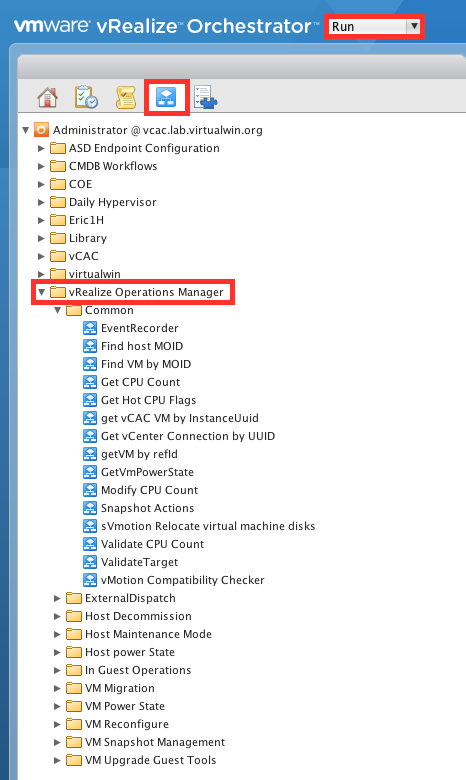
Task: Collapse the Common folder
Action: [58, 310]
